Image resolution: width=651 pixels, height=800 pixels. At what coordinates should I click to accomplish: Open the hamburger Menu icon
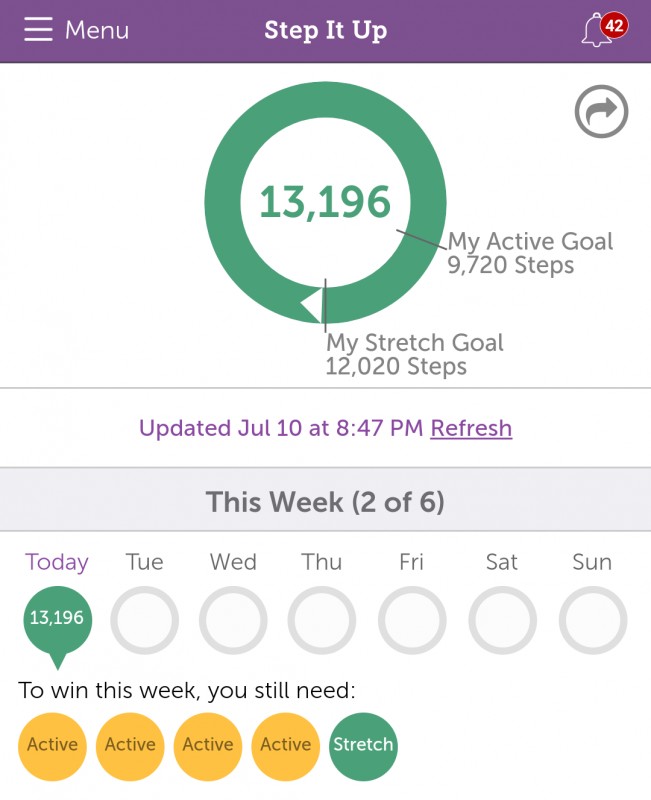(x=38, y=30)
